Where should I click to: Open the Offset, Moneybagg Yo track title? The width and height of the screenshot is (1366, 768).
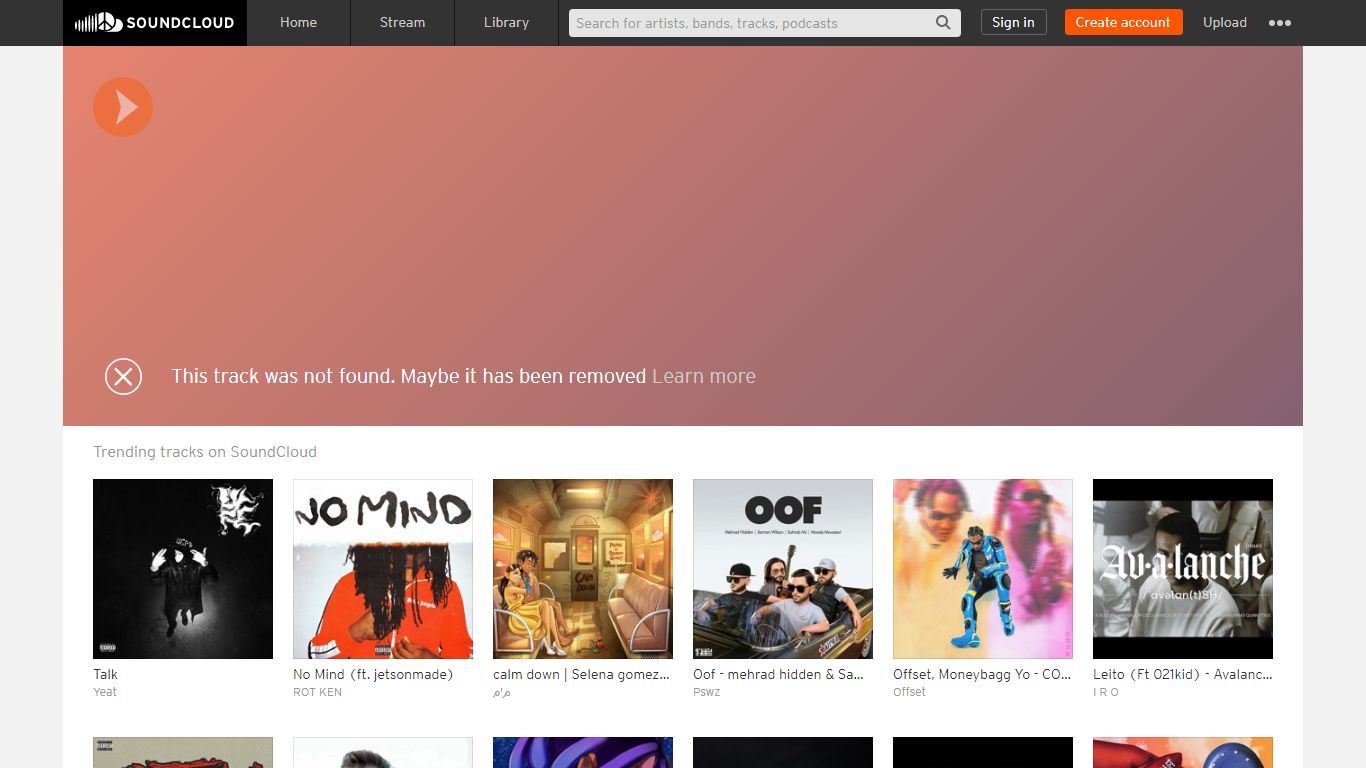tap(982, 674)
